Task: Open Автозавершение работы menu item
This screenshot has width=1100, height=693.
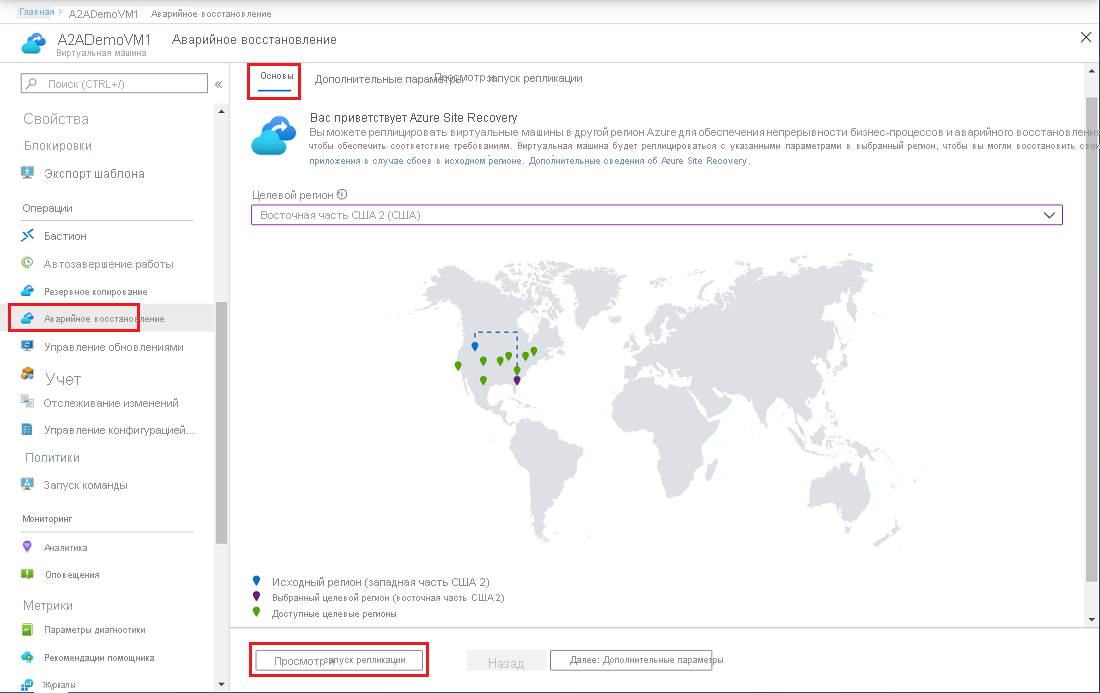Action: [109, 264]
